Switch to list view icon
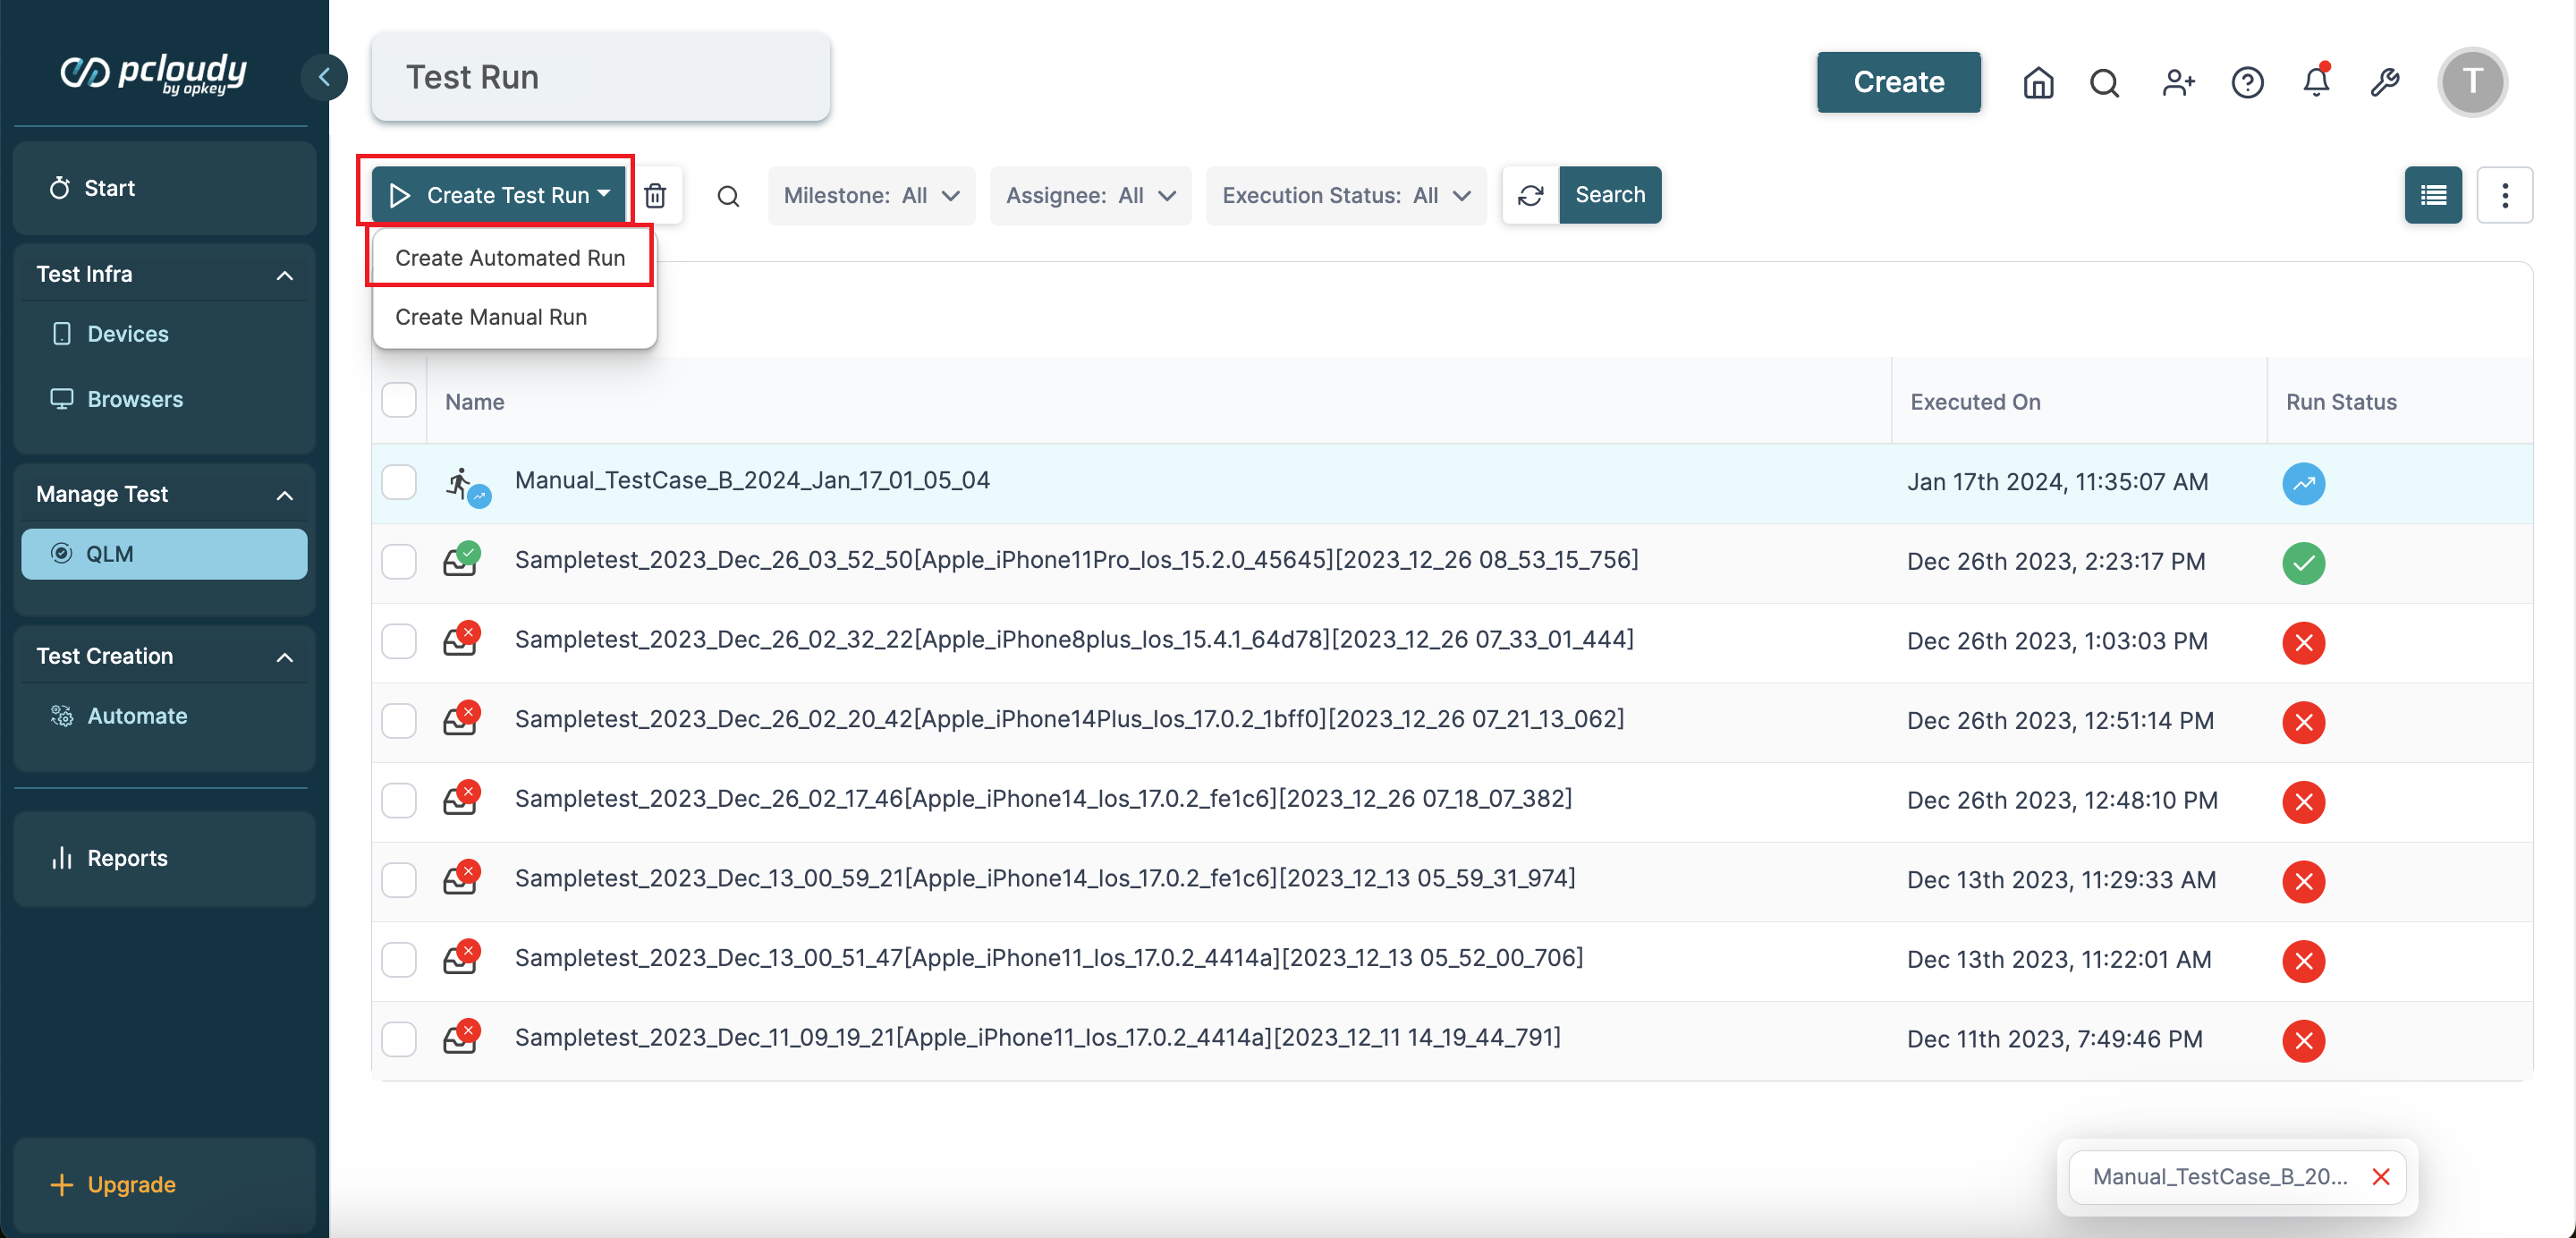 click(2433, 195)
